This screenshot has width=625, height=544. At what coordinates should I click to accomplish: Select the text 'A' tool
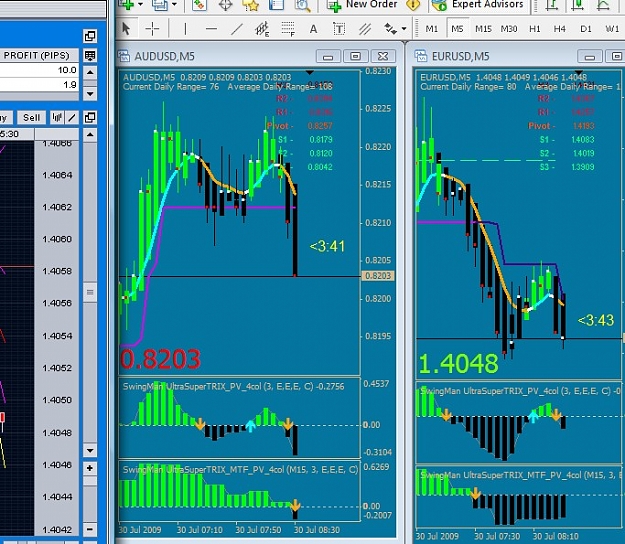(313, 29)
